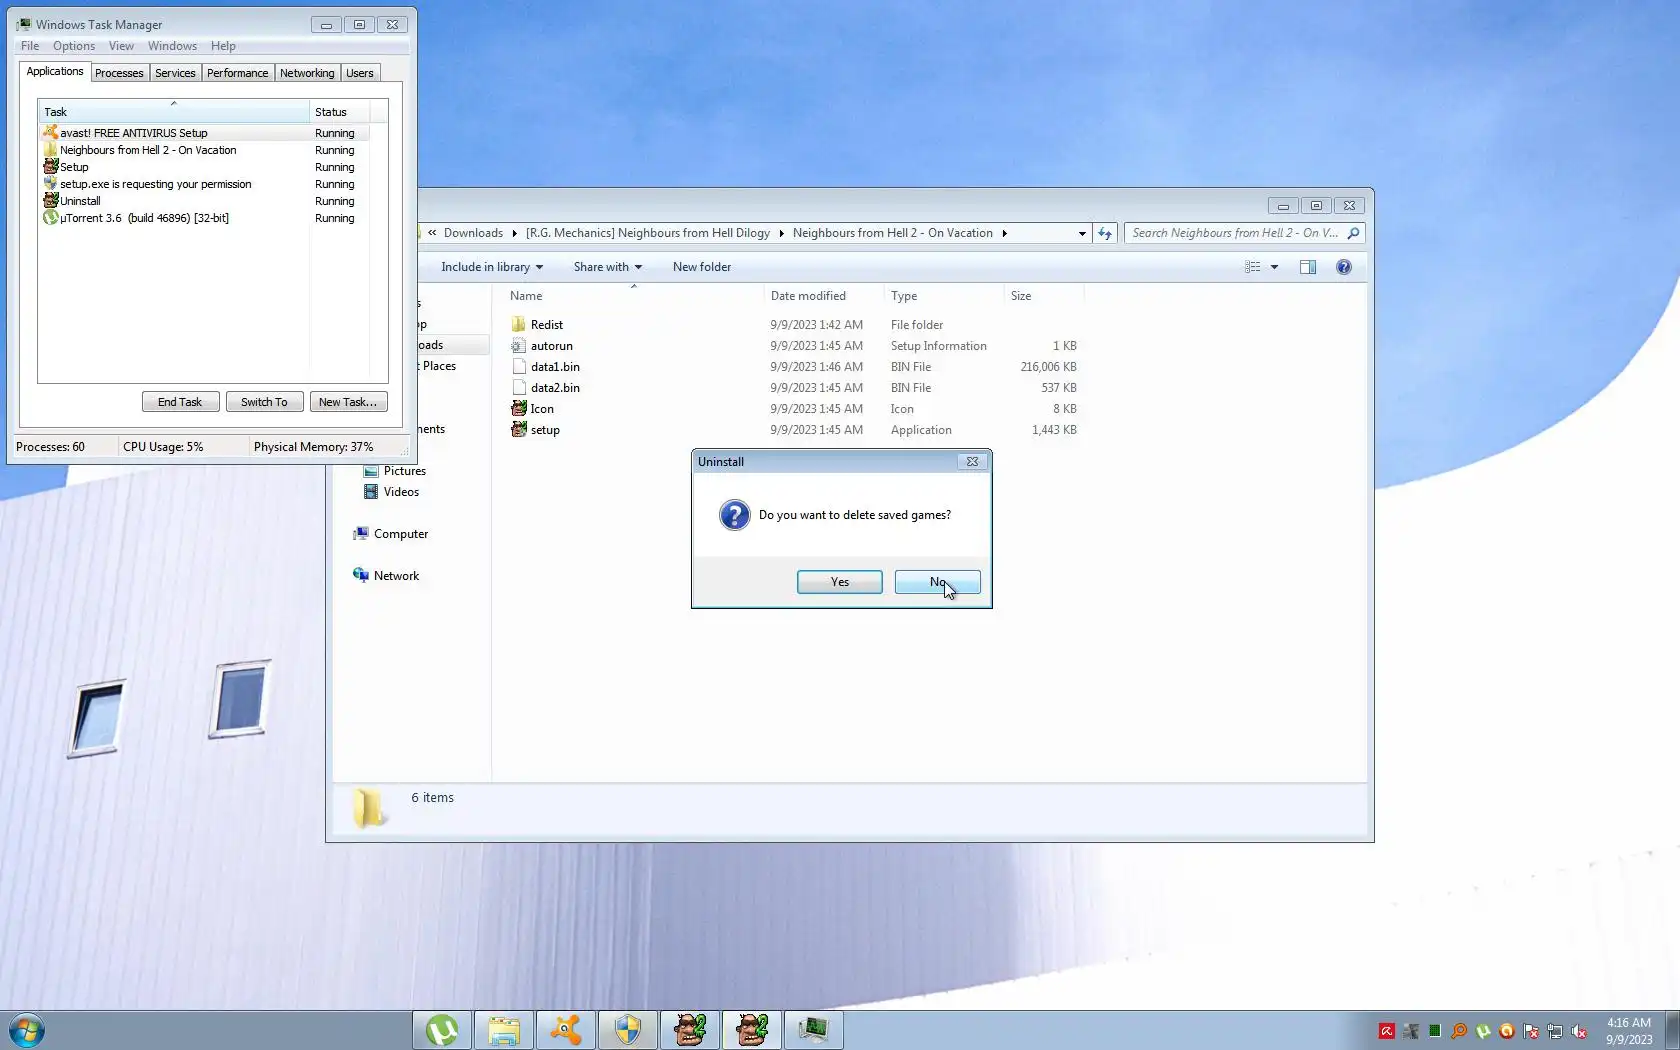Switch to the avast setup taskbar button
This screenshot has height=1050, width=1680.
point(566,1030)
